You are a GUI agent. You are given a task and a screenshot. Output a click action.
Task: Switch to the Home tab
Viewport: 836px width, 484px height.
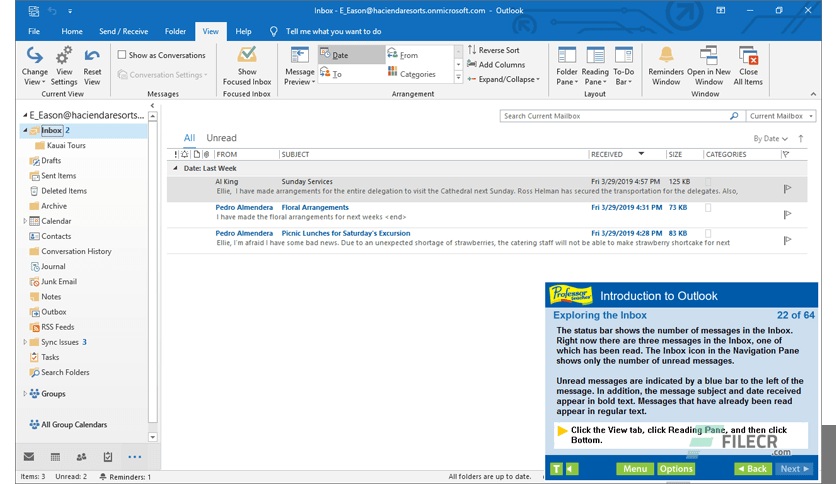click(72, 31)
